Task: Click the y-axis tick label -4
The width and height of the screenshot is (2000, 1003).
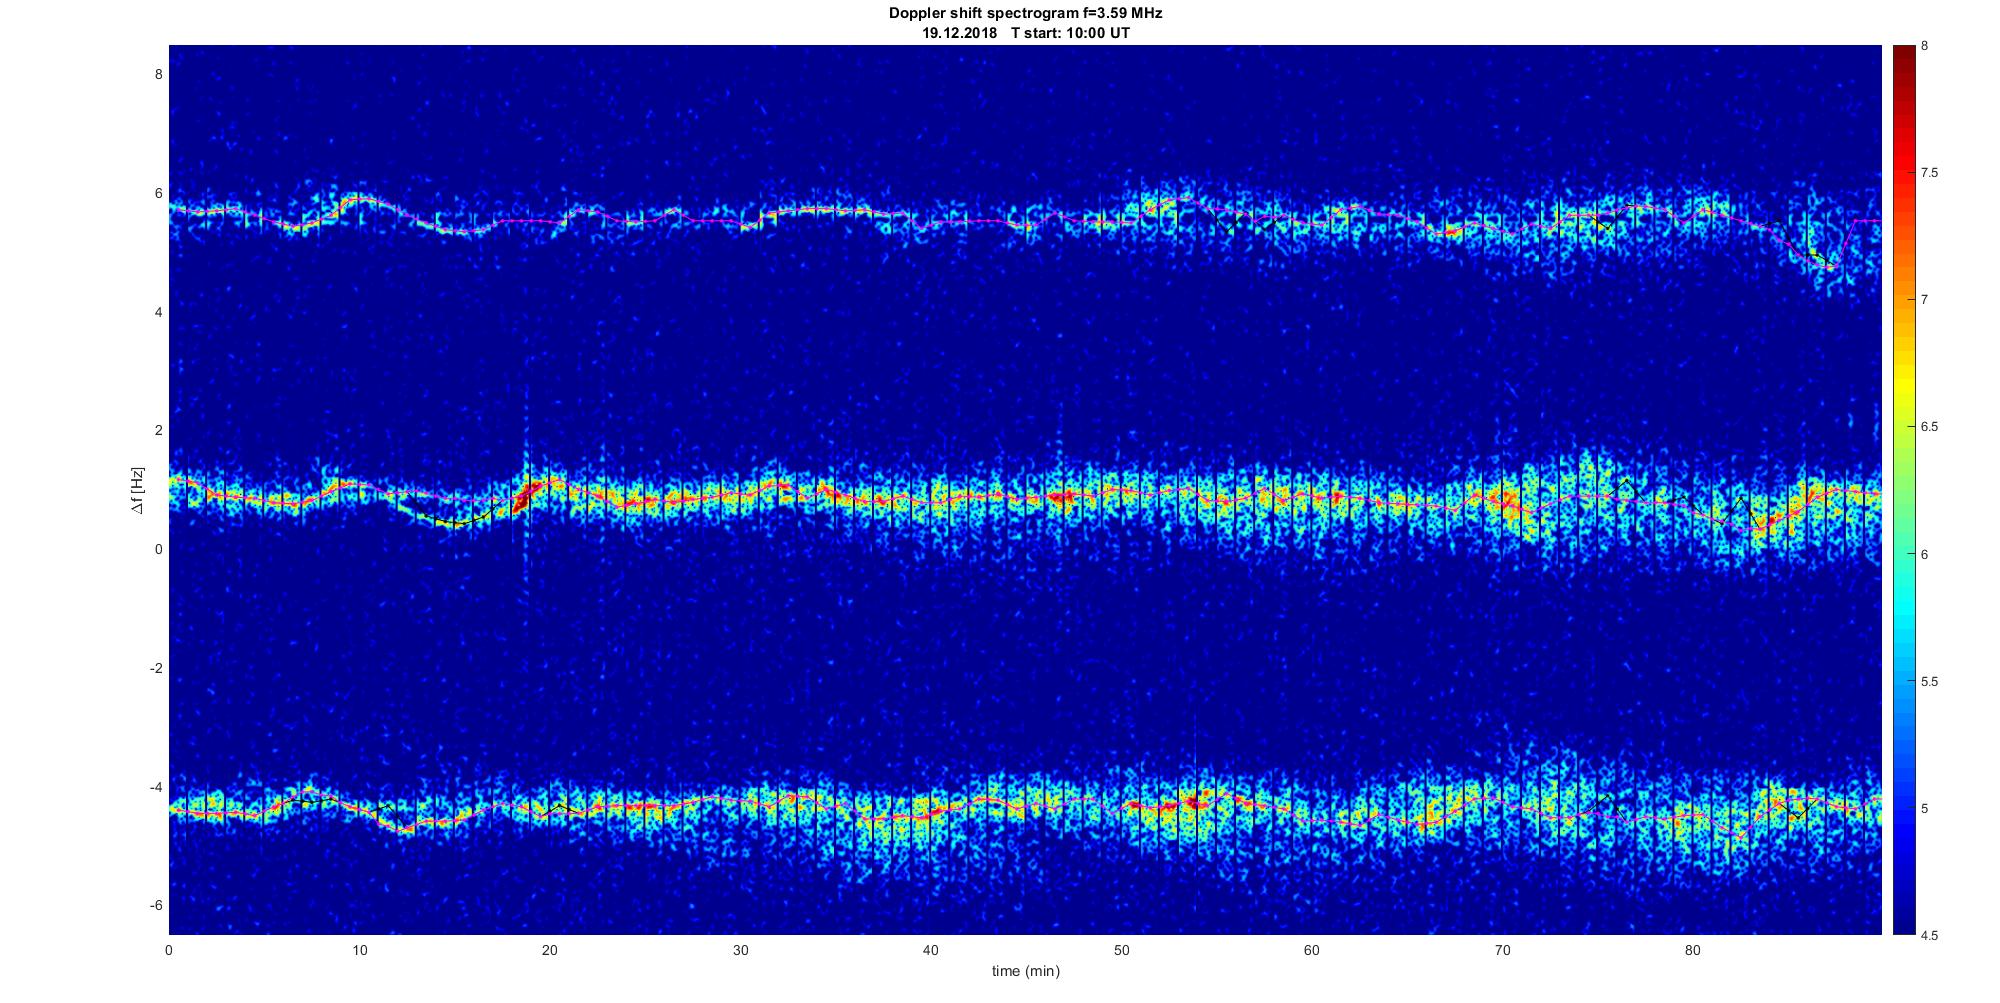Action: [x=155, y=787]
